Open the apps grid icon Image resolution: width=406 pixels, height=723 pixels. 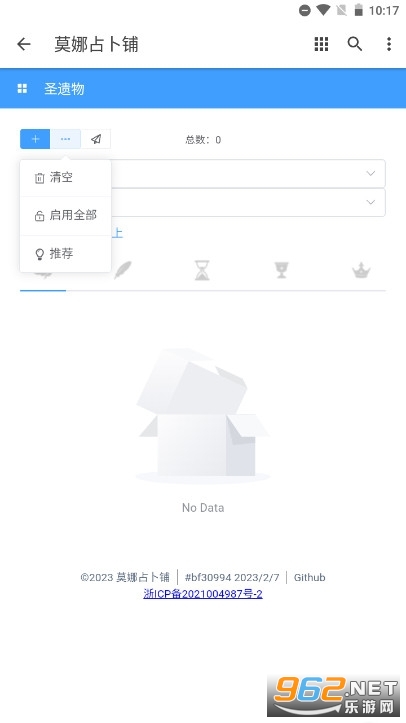coord(321,44)
